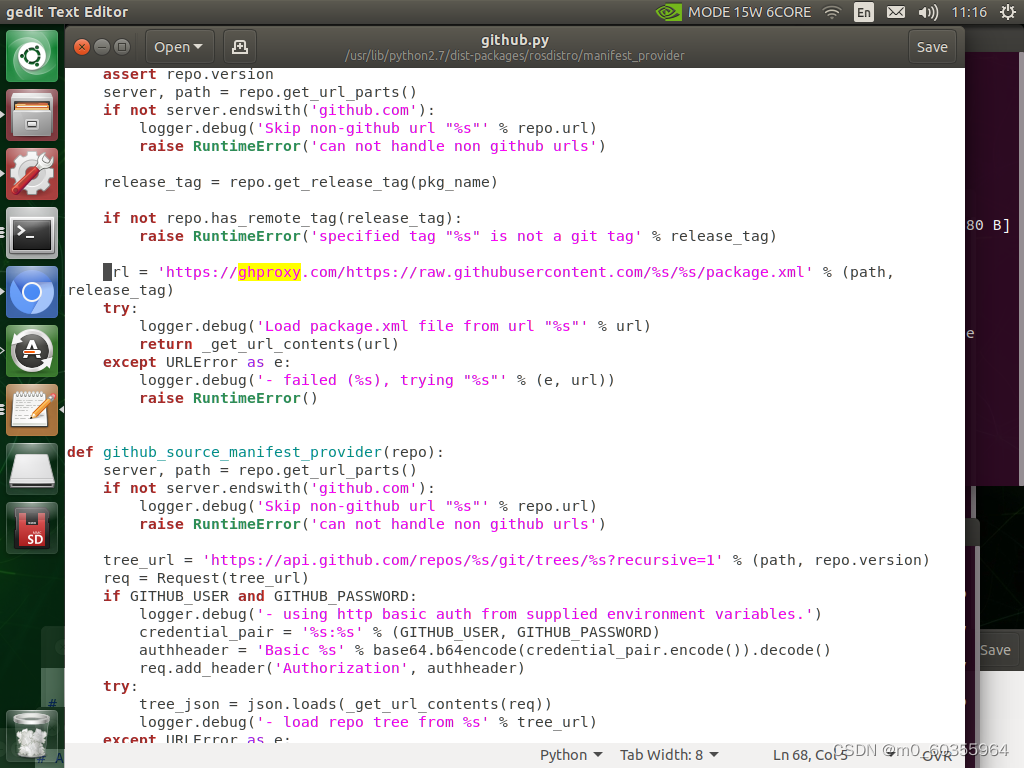Click the req.add_header('Authorization' line
The width and height of the screenshot is (1024, 768).
point(332,668)
